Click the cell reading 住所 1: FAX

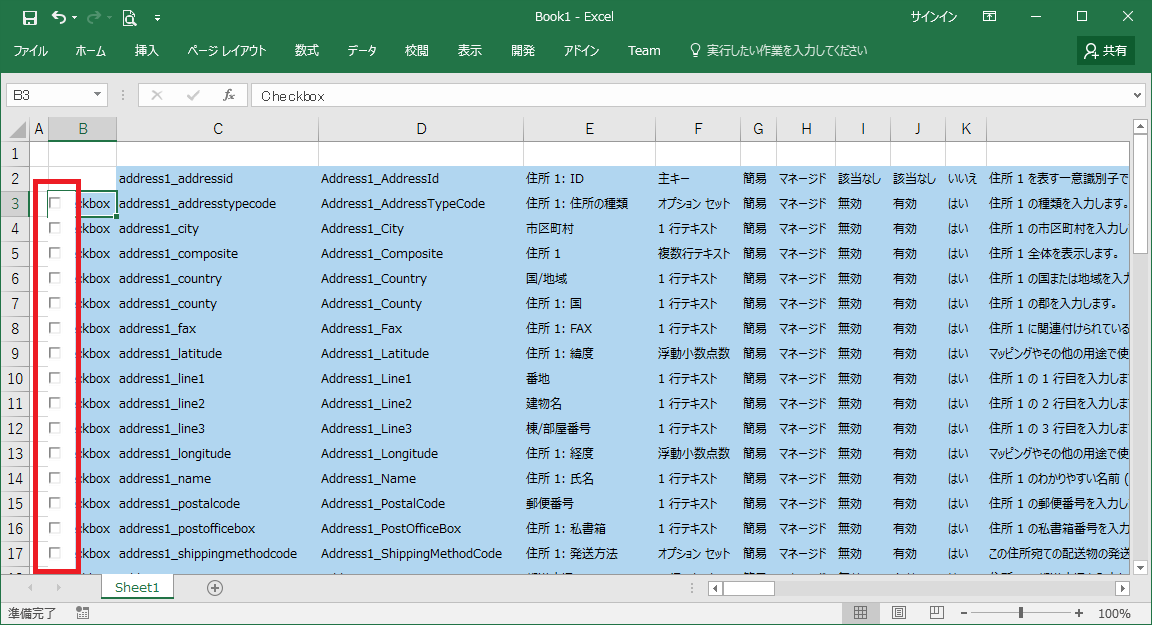[x=589, y=328]
